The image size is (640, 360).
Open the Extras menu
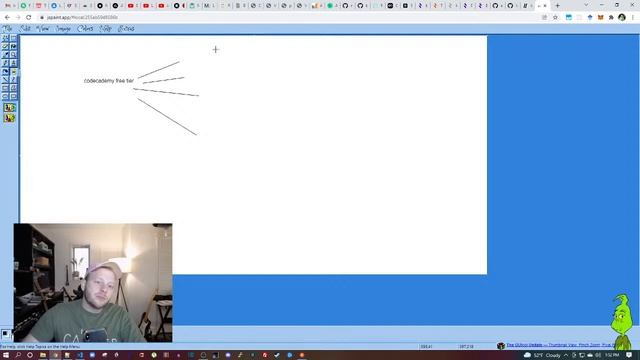(x=126, y=29)
